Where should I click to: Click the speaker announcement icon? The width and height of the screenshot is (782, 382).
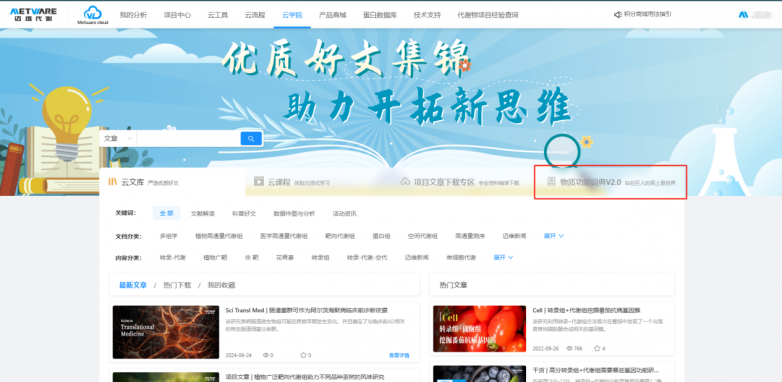click(x=617, y=14)
